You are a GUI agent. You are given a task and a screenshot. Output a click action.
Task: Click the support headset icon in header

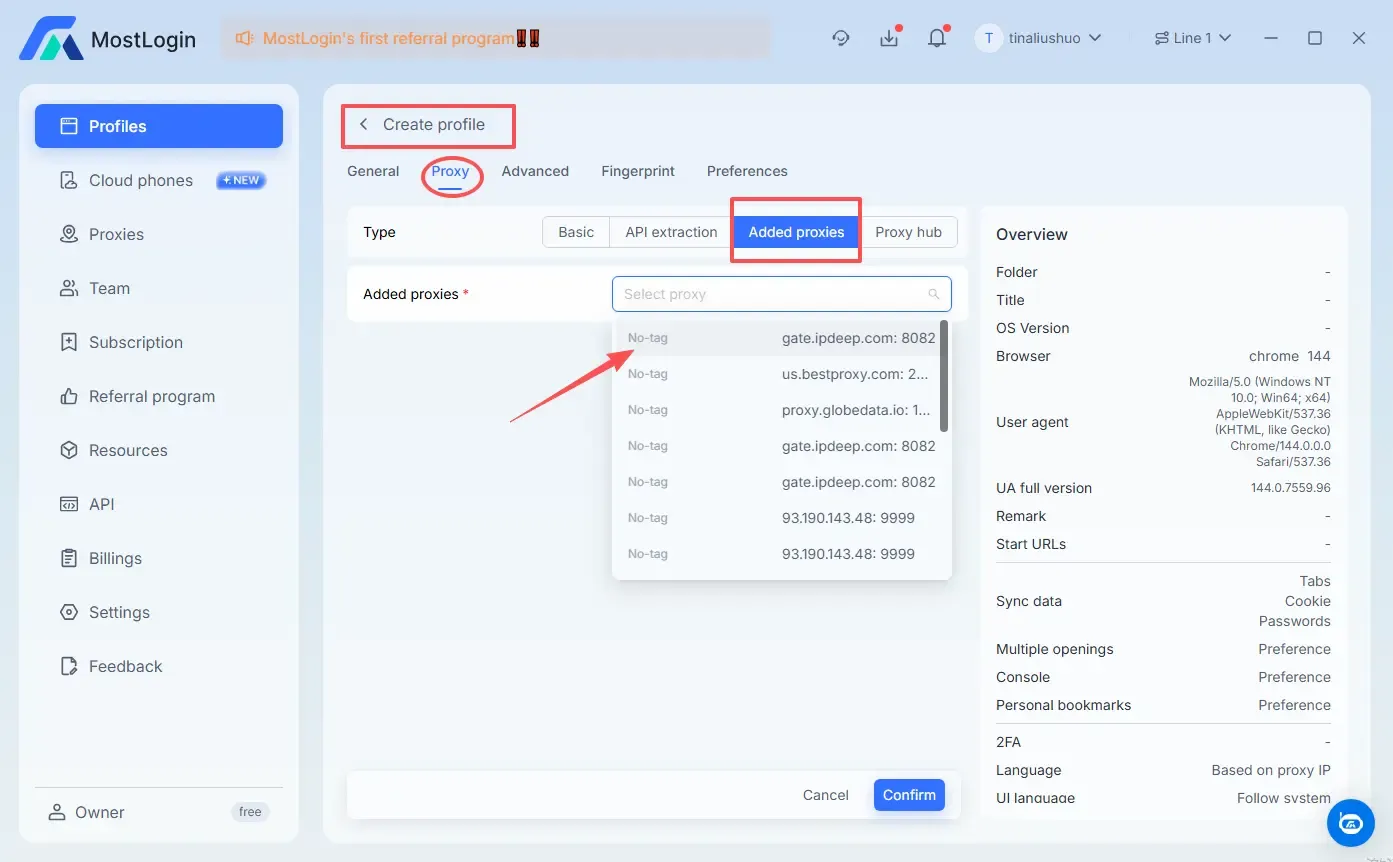pyautogui.click(x=841, y=38)
